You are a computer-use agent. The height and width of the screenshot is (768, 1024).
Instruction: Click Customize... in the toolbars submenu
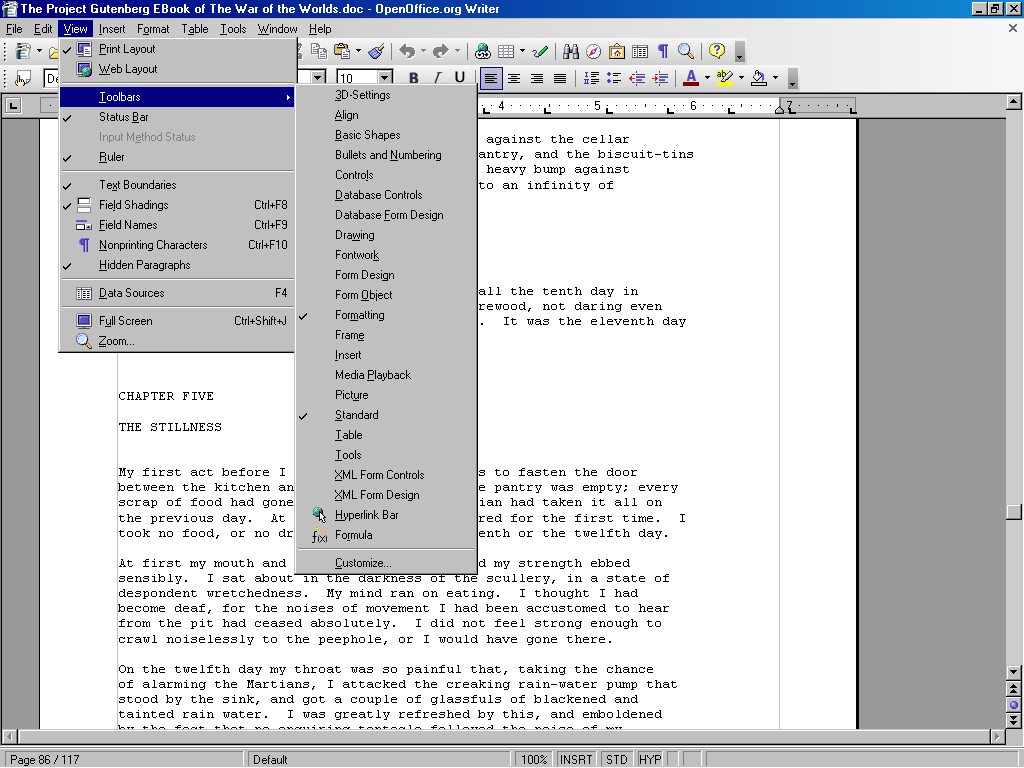click(363, 563)
